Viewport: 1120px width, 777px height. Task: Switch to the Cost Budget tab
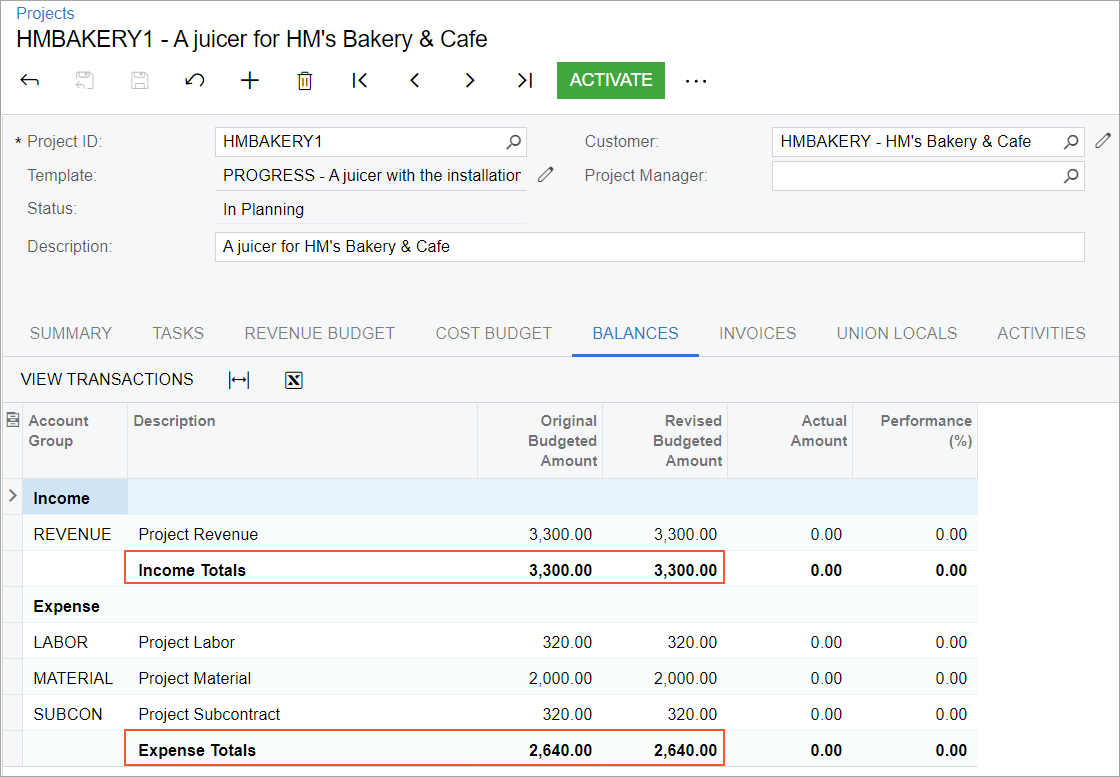493,334
